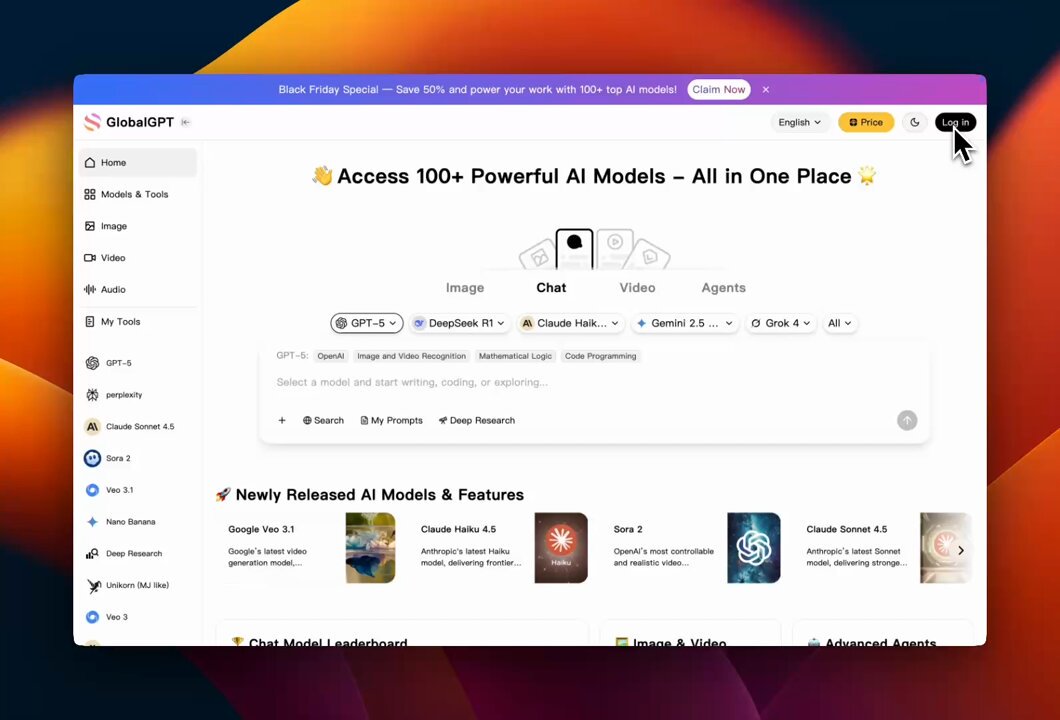Open the Price page button
1060x720 pixels.
click(866, 122)
